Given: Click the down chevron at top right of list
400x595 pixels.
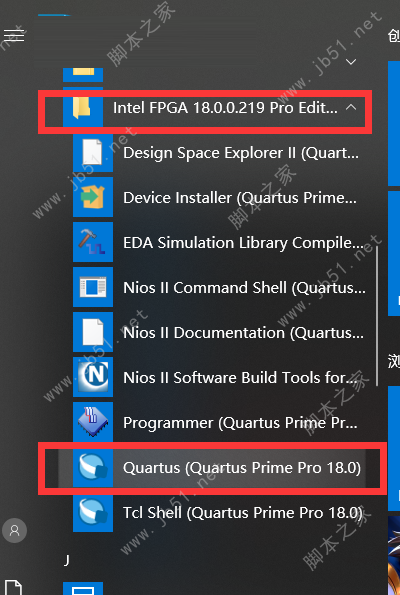Looking at the screenshot, I should tap(351, 61).
